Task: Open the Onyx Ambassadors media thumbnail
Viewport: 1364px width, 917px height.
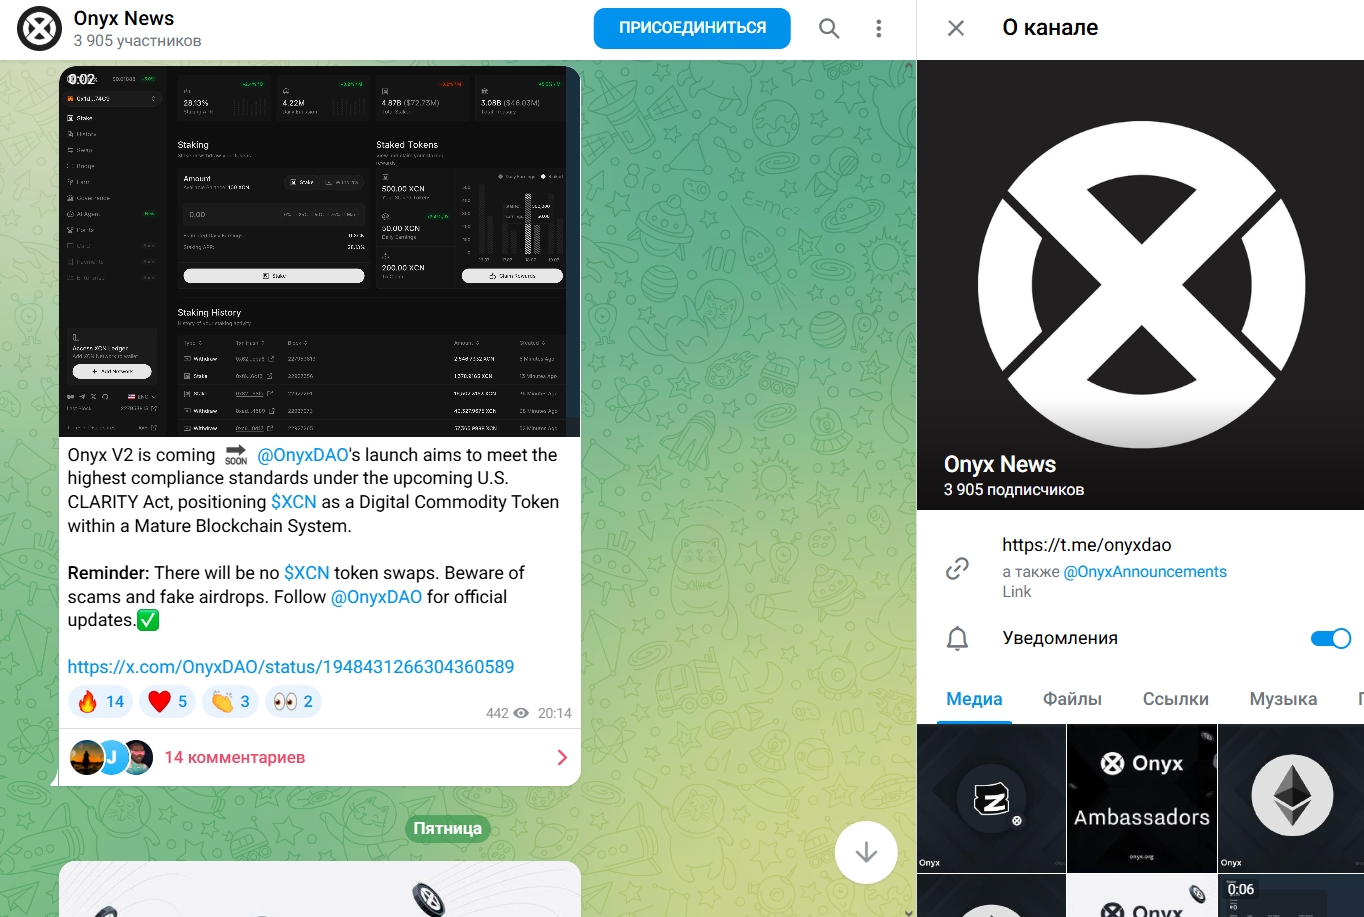Action: (1142, 798)
